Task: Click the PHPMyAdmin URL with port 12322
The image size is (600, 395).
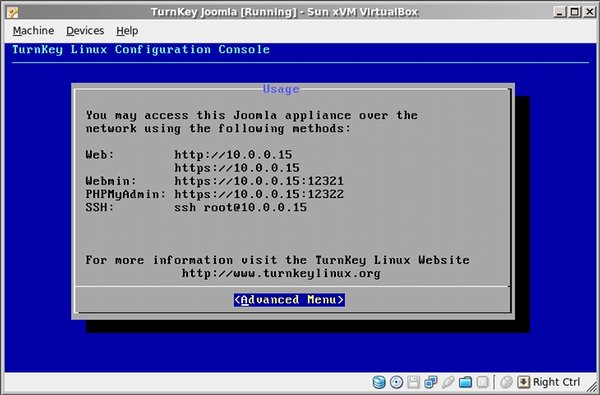Action: pos(259,194)
